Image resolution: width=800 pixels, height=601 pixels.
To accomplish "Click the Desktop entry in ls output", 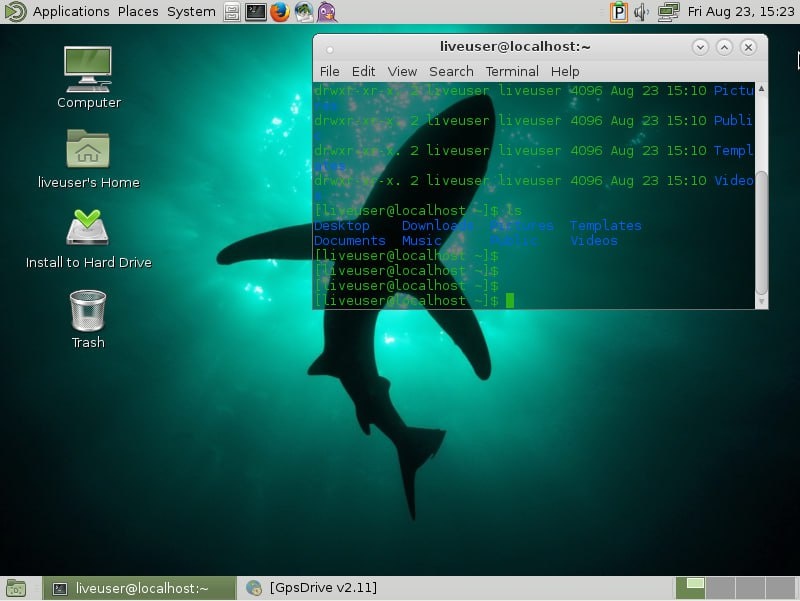I will click(x=341, y=226).
